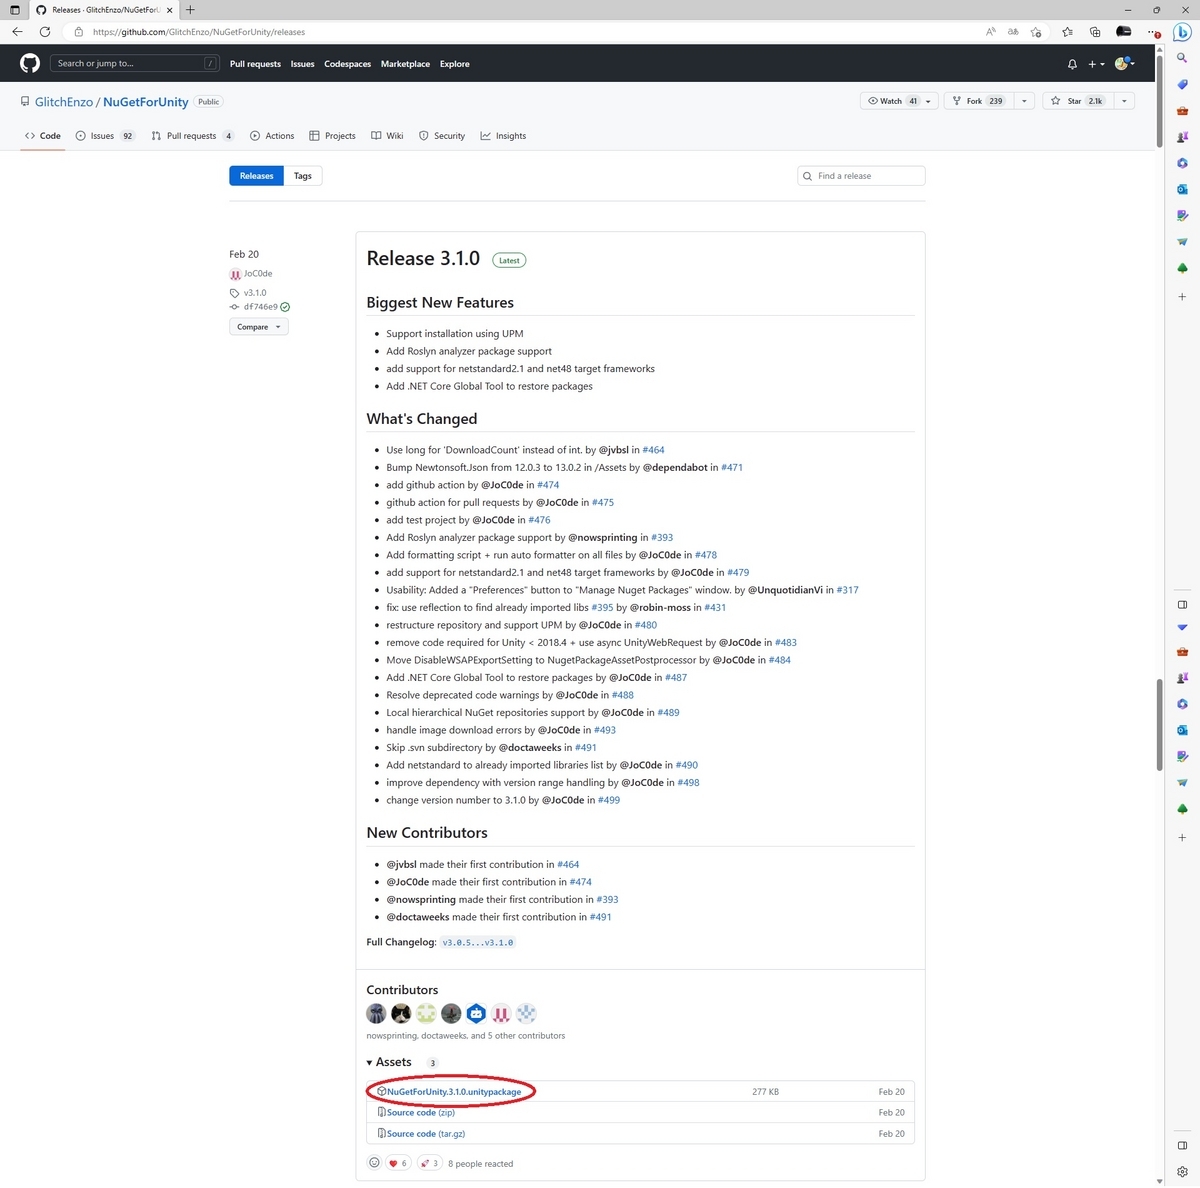This screenshot has height=1188, width=1200.
Task: Refresh the page with the reload icon
Action: pyautogui.click(x=45, y=32)
